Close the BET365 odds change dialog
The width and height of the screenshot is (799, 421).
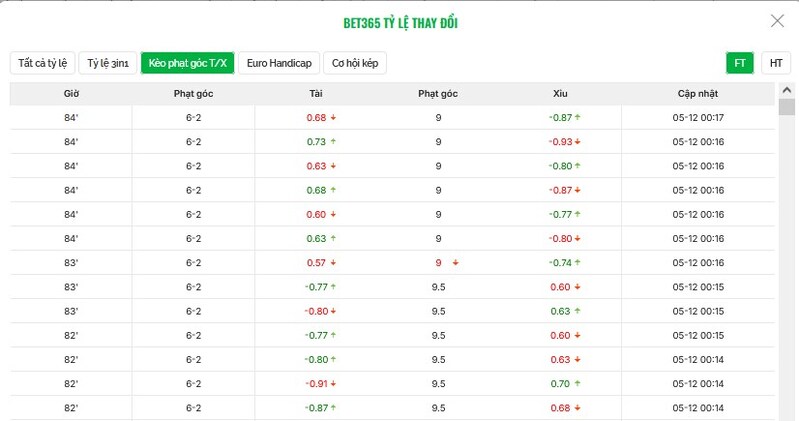click(x=777, y=21)
